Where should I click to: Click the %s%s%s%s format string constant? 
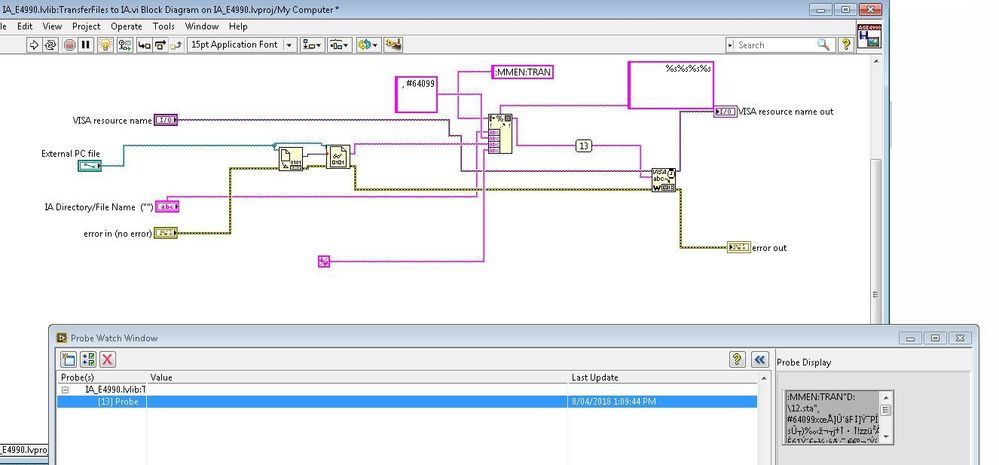671,85
